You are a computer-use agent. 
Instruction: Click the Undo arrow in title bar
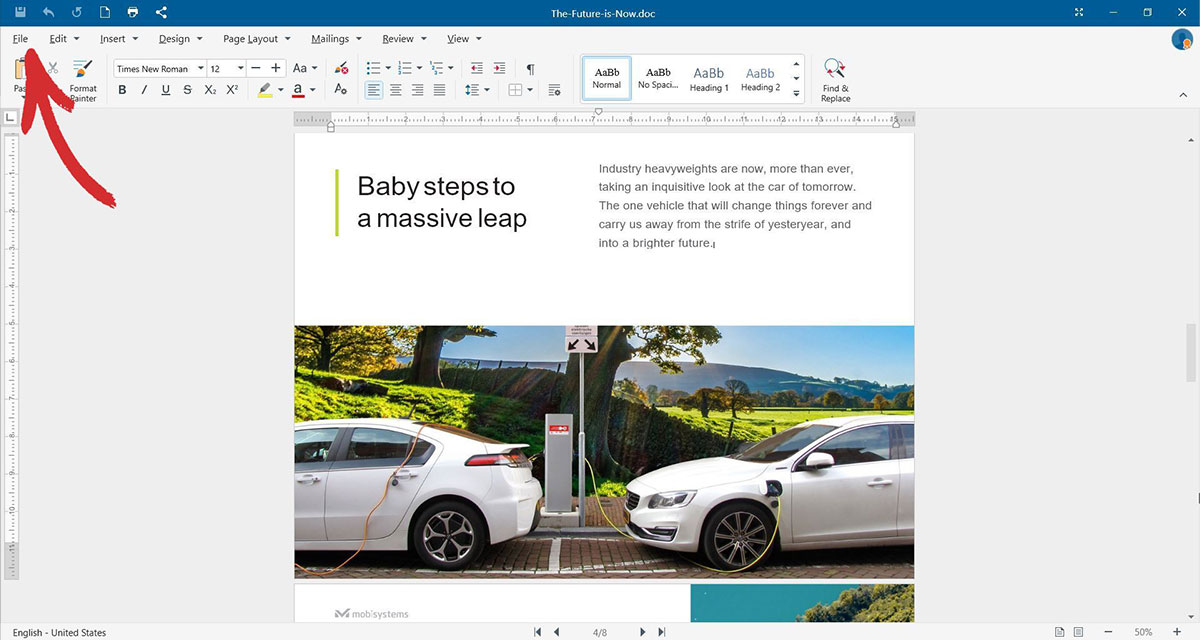pos(49,12)
